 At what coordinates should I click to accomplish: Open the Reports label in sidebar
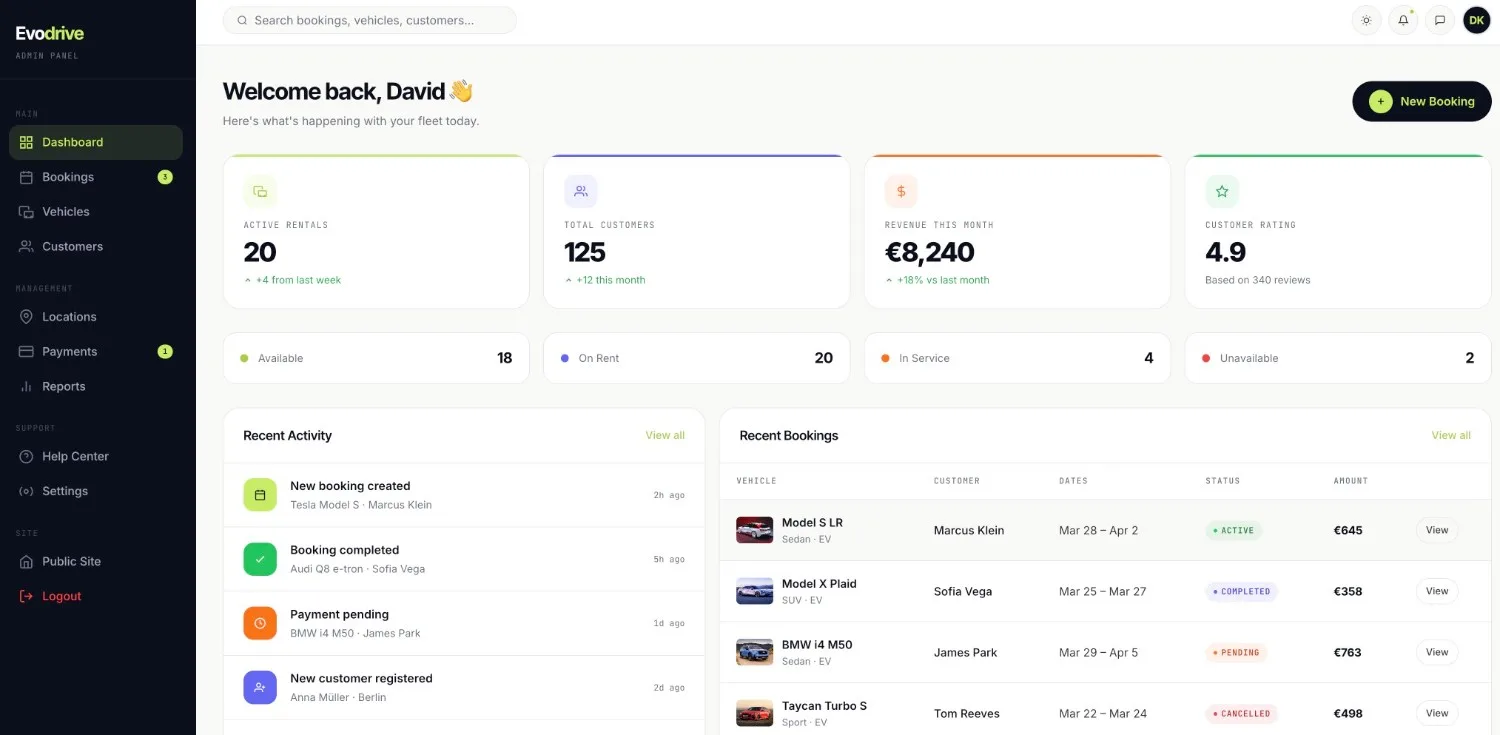(x=64, y=387)
